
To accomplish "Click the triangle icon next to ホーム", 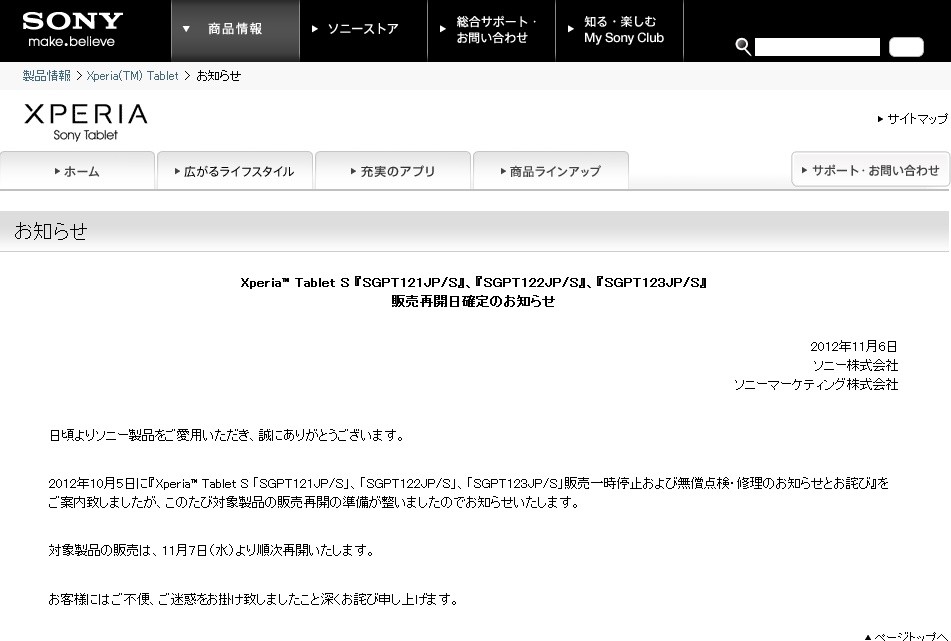I will pos(57,172).
